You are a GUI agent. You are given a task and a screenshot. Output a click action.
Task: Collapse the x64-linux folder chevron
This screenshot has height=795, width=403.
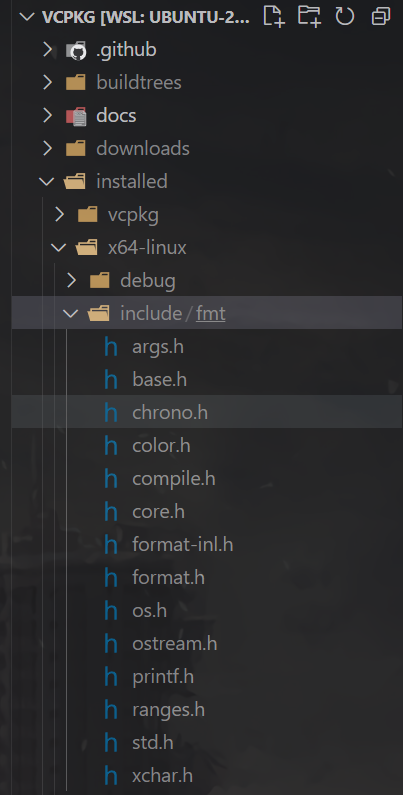click(x=59, y=247)
